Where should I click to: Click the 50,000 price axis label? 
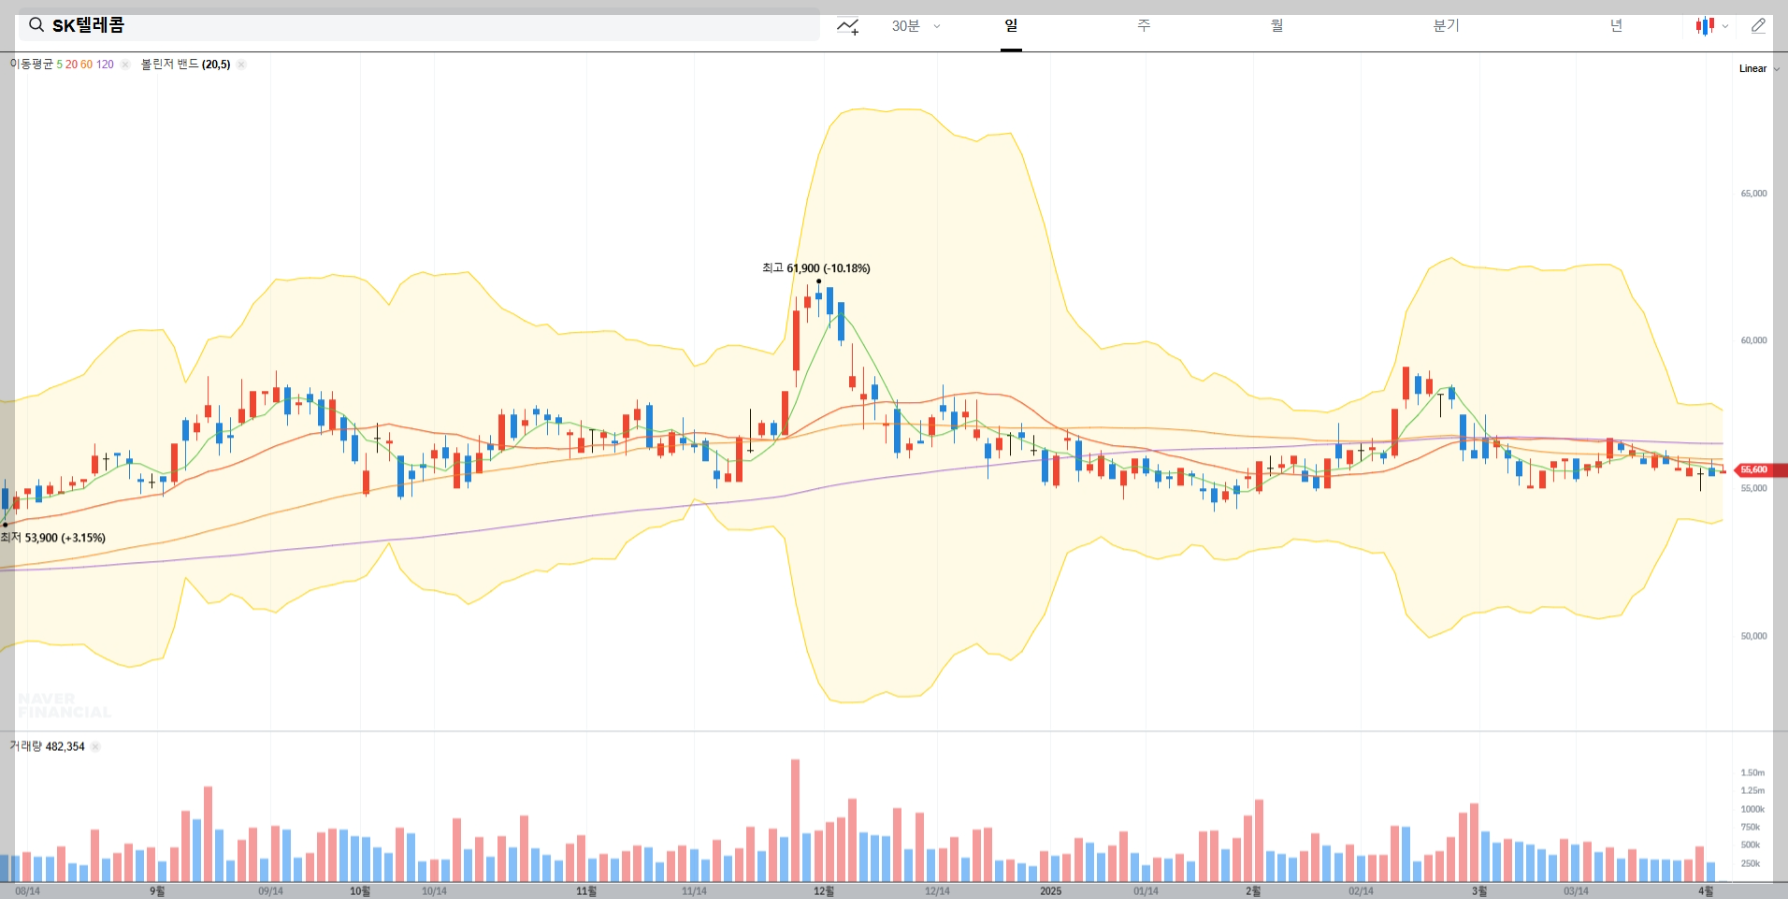pyautogui.click(x=1753, y=636)
